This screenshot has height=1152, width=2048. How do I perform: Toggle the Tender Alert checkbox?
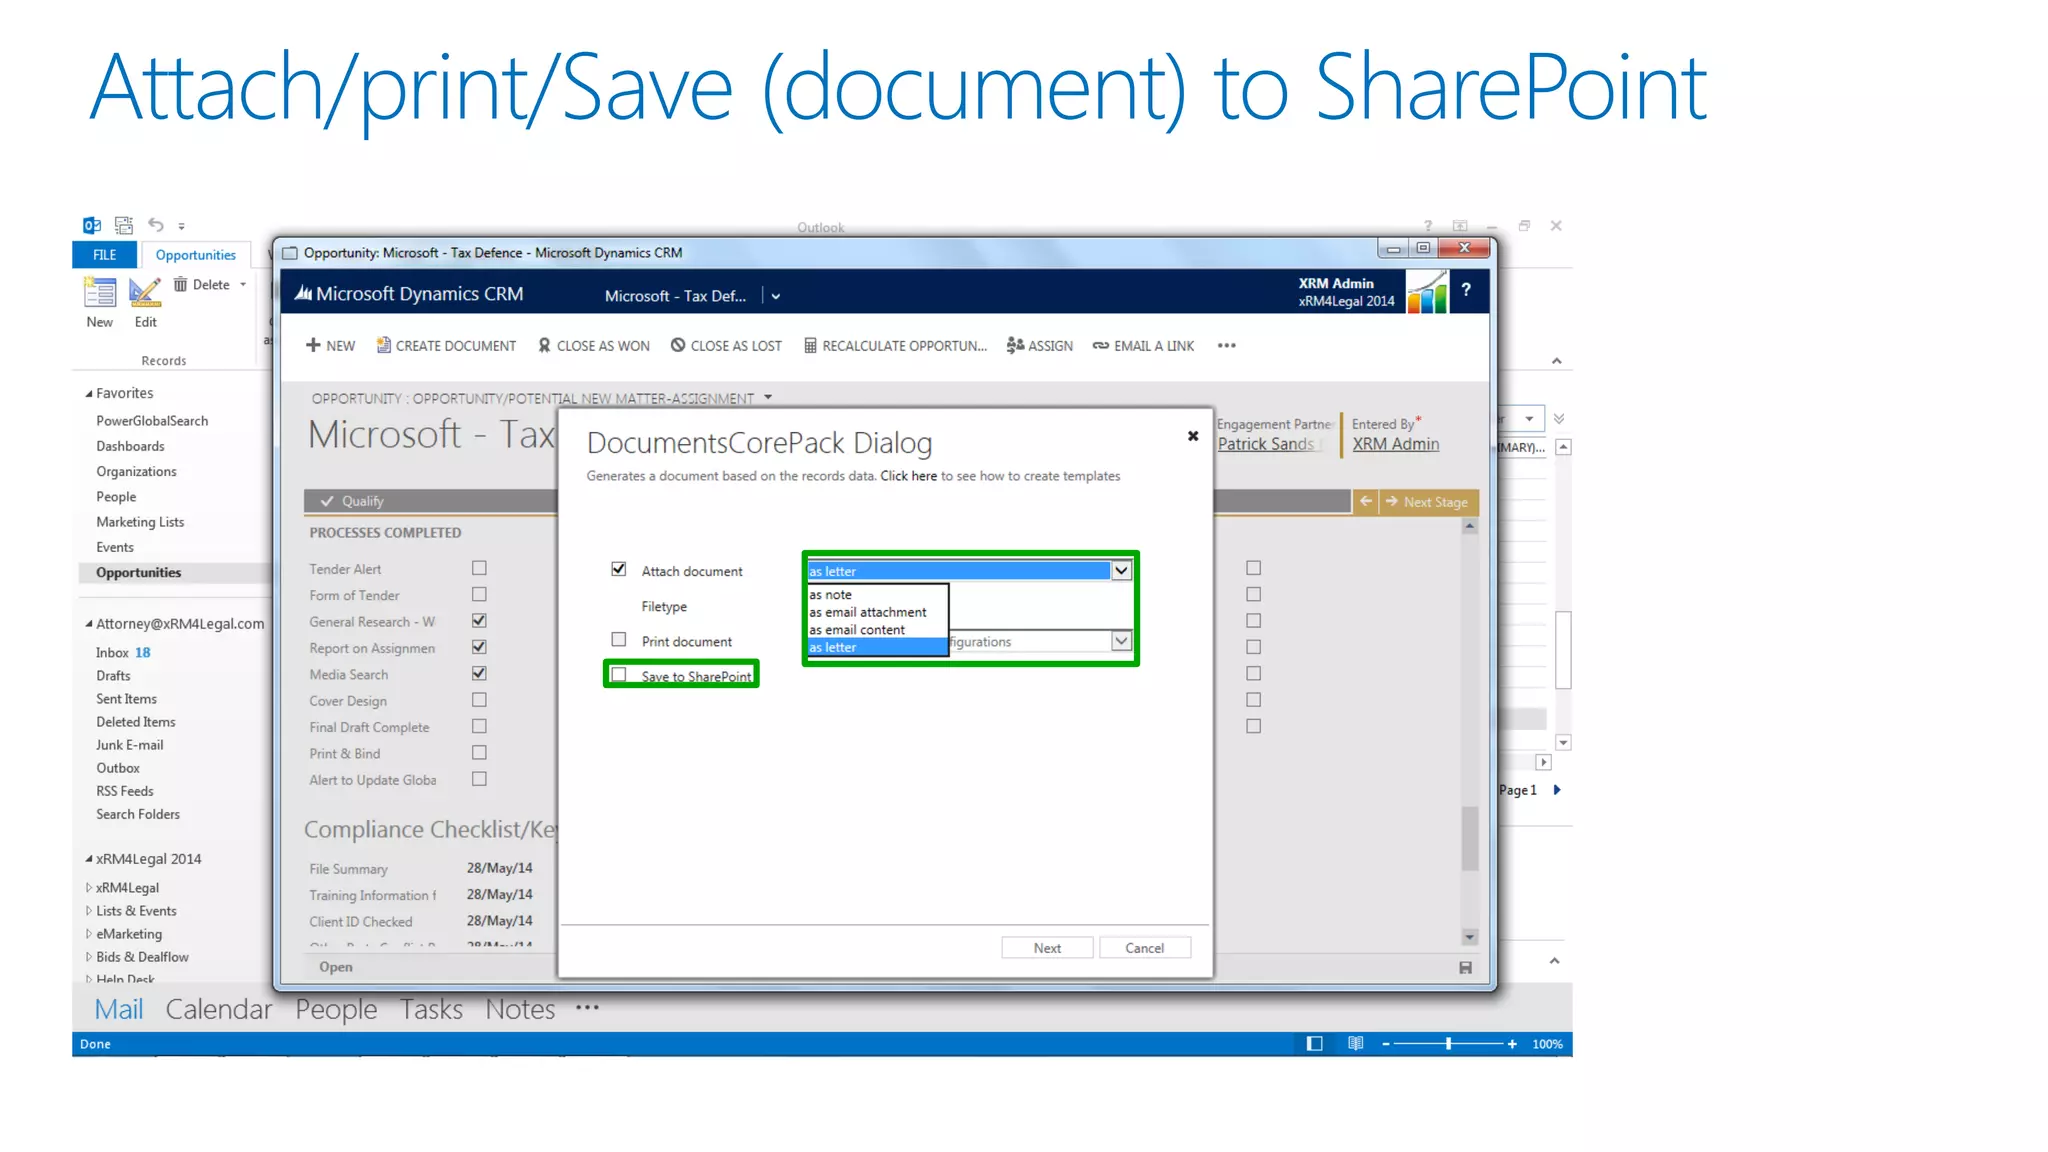[479, 568]
